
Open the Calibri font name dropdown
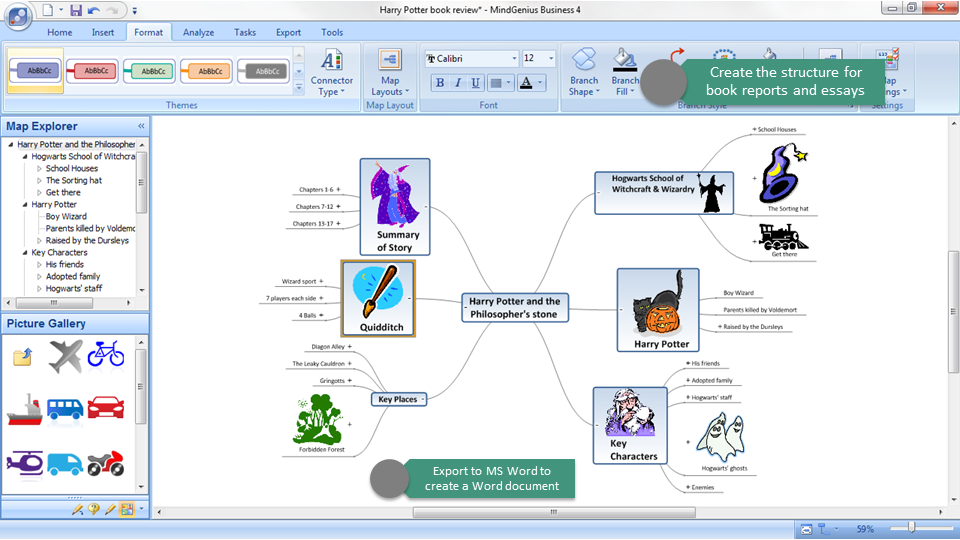(514, 58)
